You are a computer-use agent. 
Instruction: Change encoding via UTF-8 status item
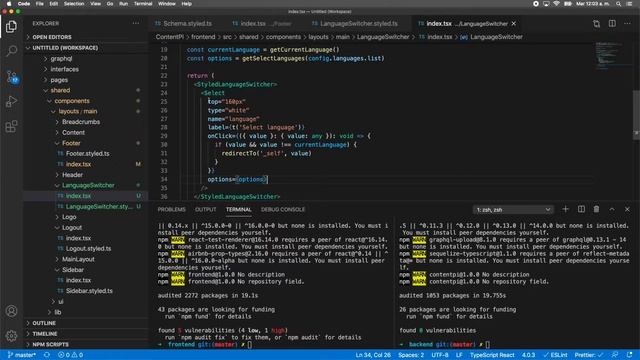pos(440,355)
